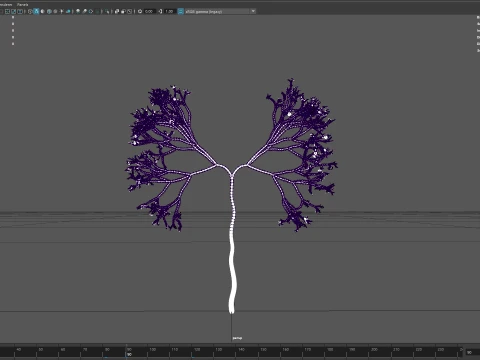The width and height of the screenshot is (480, 360).
Task: Click the isolate select icon
Action: pyautogui.click(x=107, y=11)
